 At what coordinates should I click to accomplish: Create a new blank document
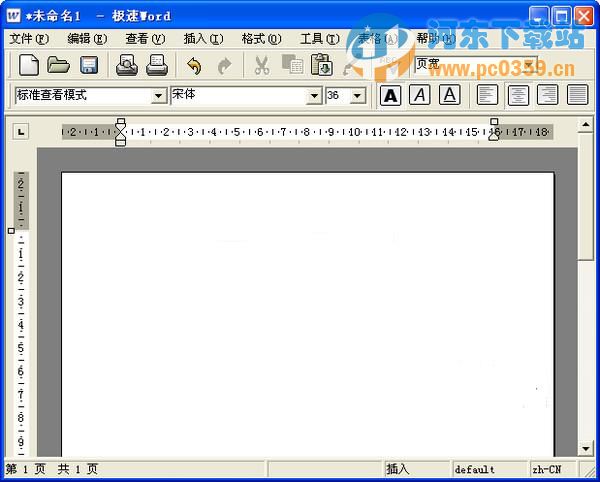(29, 65)
